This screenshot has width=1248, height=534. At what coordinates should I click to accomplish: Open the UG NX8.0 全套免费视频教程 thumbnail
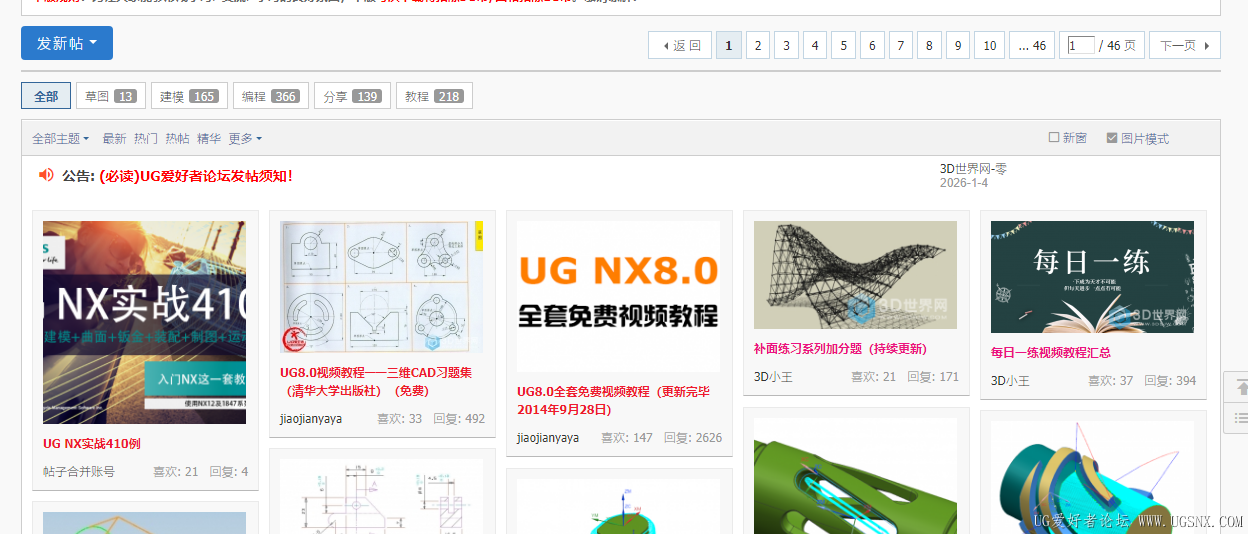coord(618,296)
